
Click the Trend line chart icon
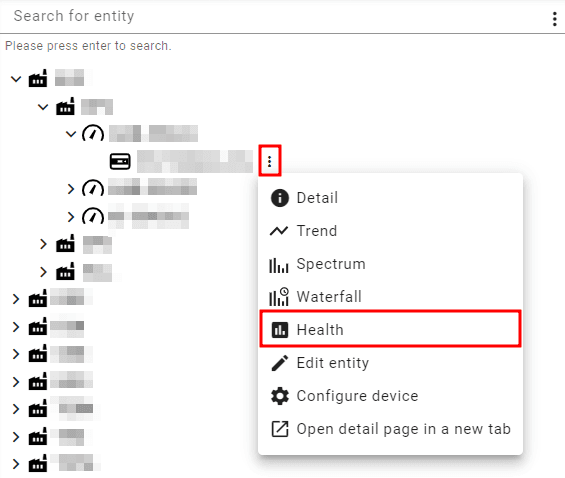click(x=279, y=231)
